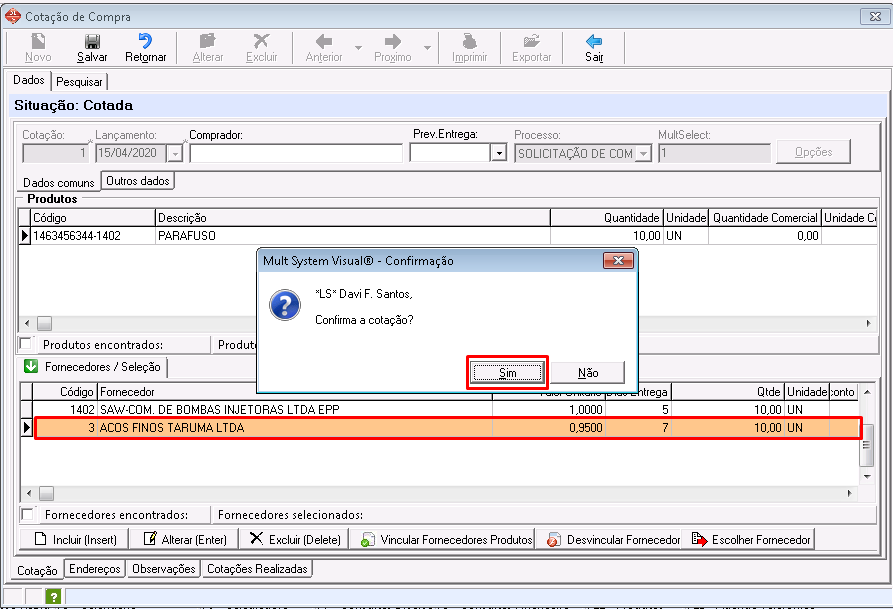Screen dimensions: 893x609
Task: Confirm the quotation with Sim
Action: tap(507, 373)
